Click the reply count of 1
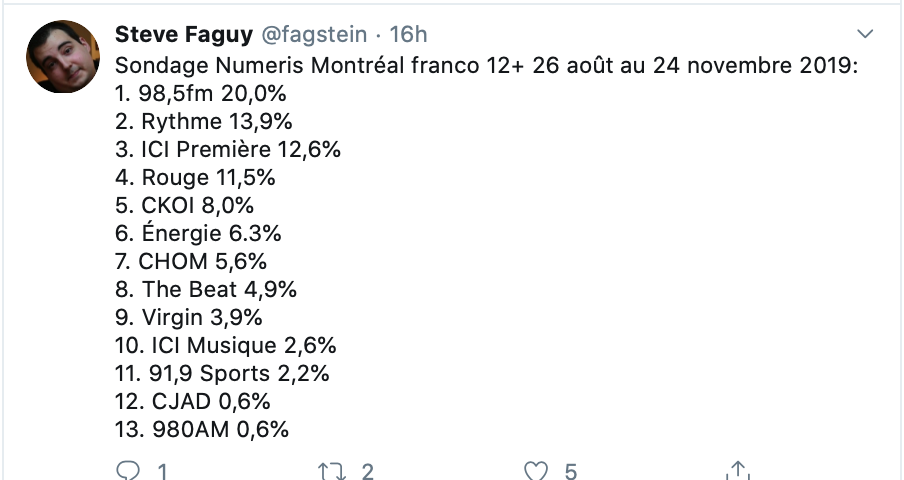Viewport: 904px width, 480px height. tap(163, 472)
